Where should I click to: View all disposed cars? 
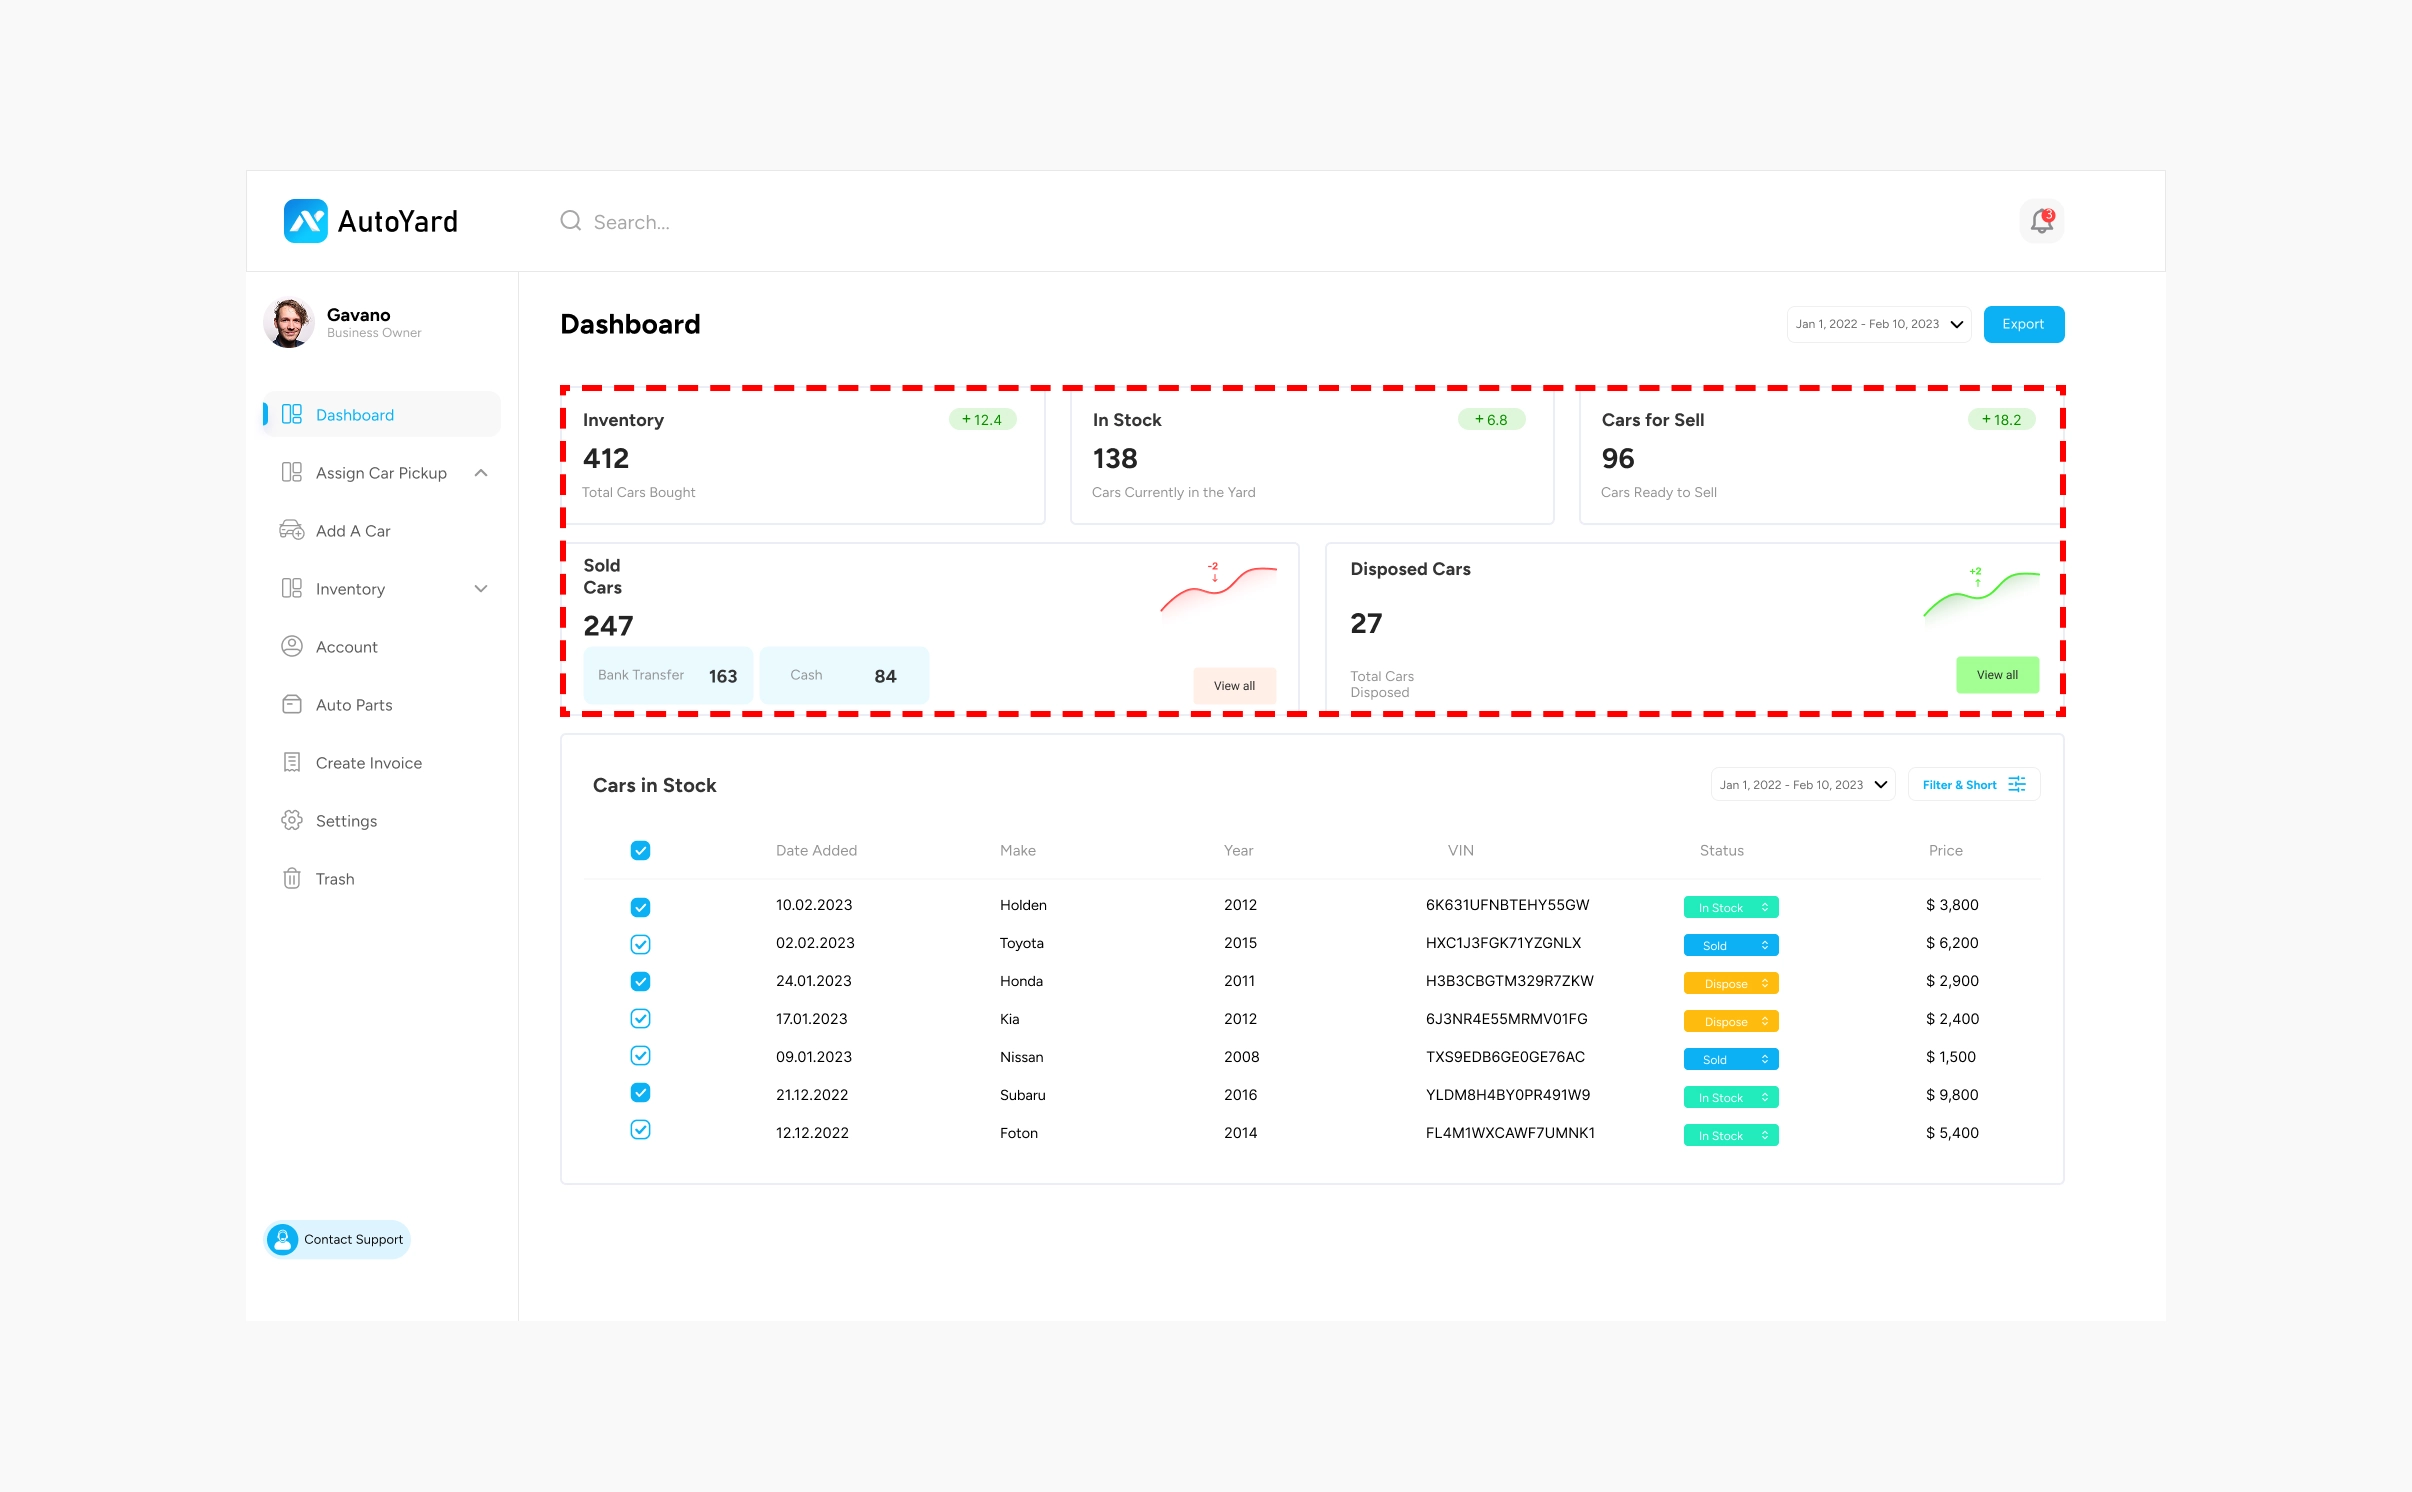1997,675
